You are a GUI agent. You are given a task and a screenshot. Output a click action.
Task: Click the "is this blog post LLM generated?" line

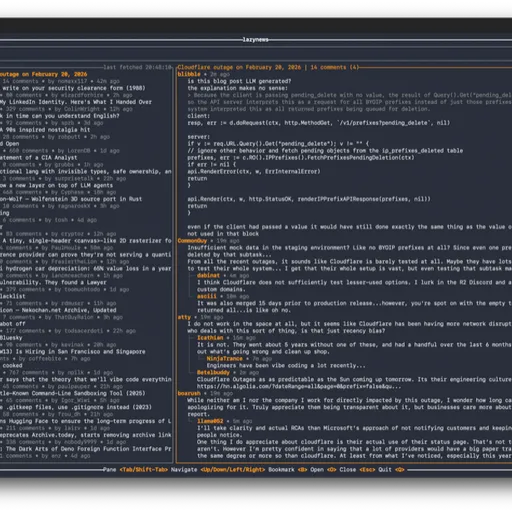239,81
